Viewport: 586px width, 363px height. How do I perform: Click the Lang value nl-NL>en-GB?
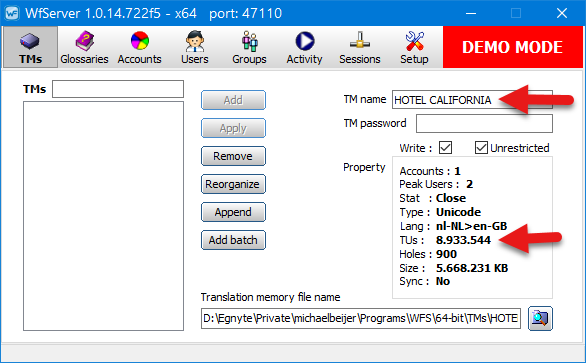[x=471, y=226]
